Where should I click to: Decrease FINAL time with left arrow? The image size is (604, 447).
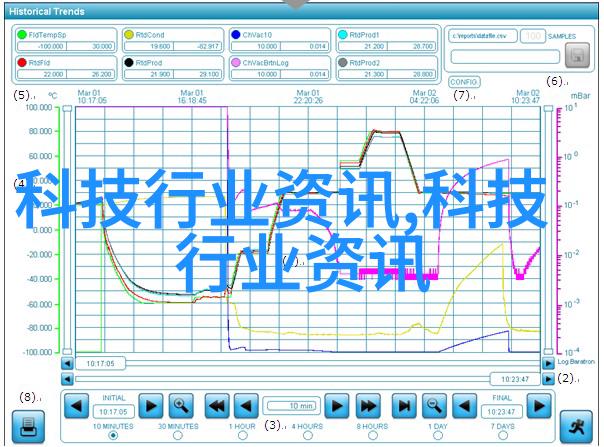pos(464,406)
